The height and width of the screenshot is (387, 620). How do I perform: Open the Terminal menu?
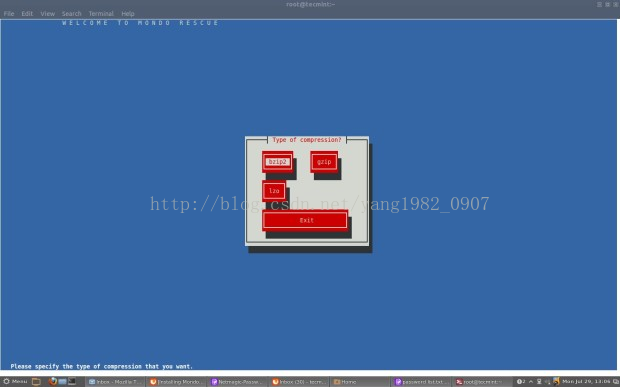pos(101,13)
